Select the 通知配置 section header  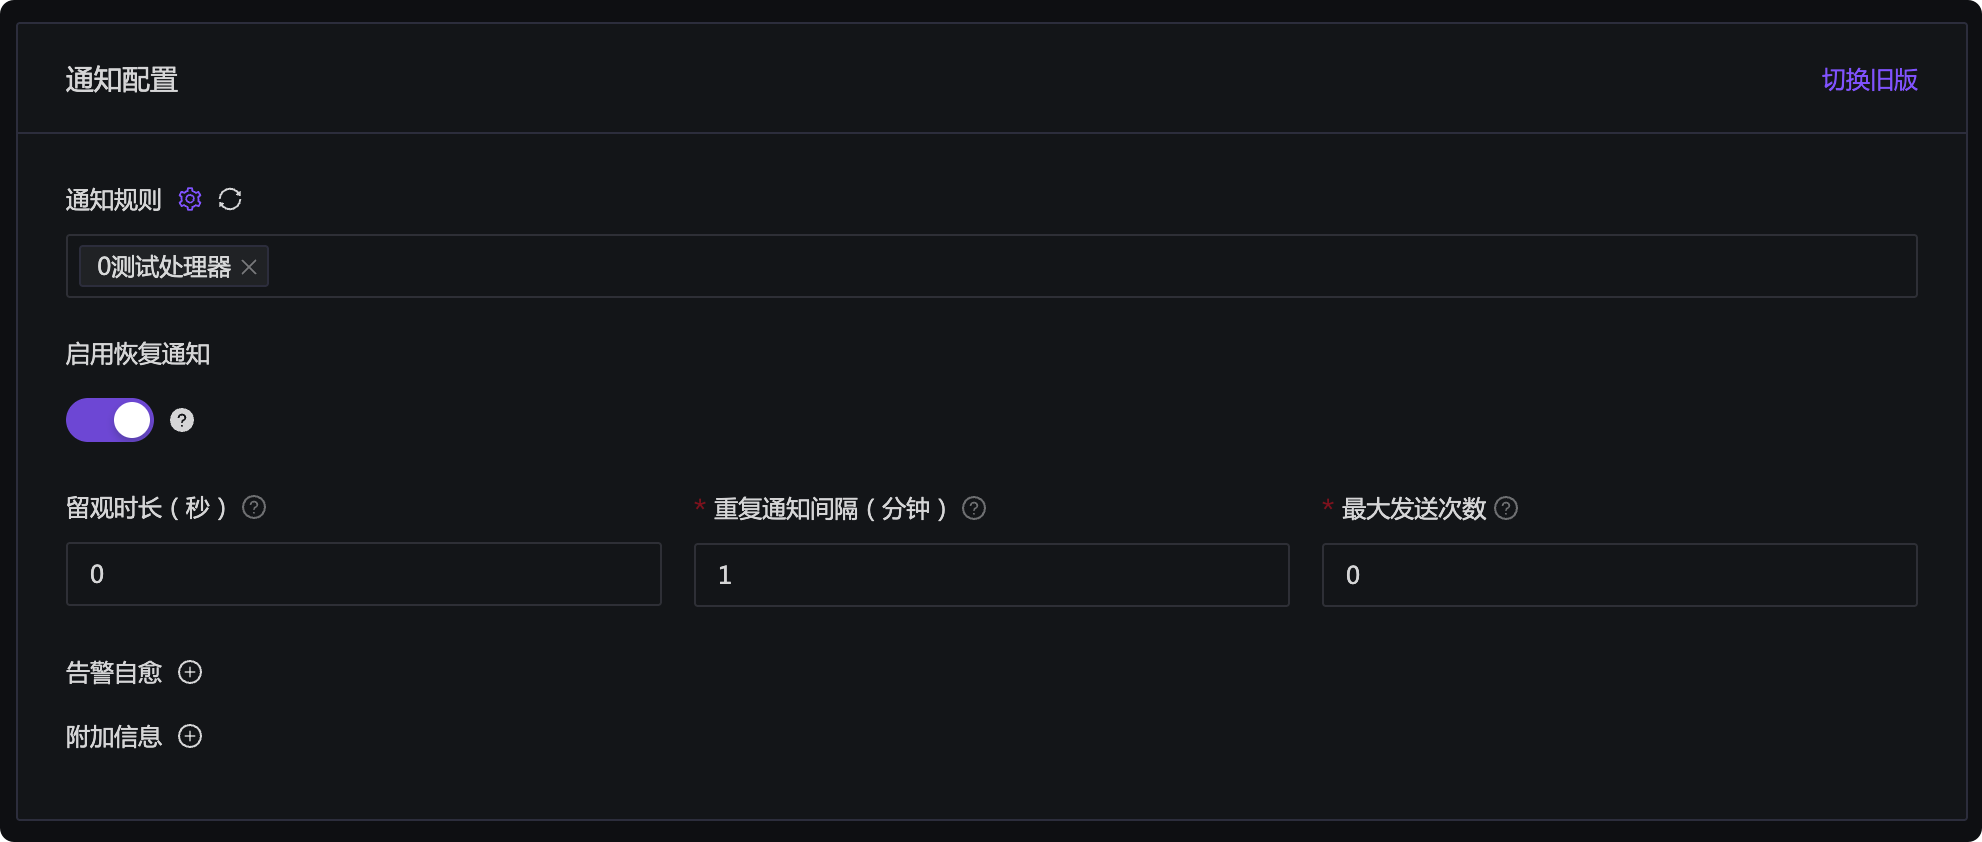121,80
